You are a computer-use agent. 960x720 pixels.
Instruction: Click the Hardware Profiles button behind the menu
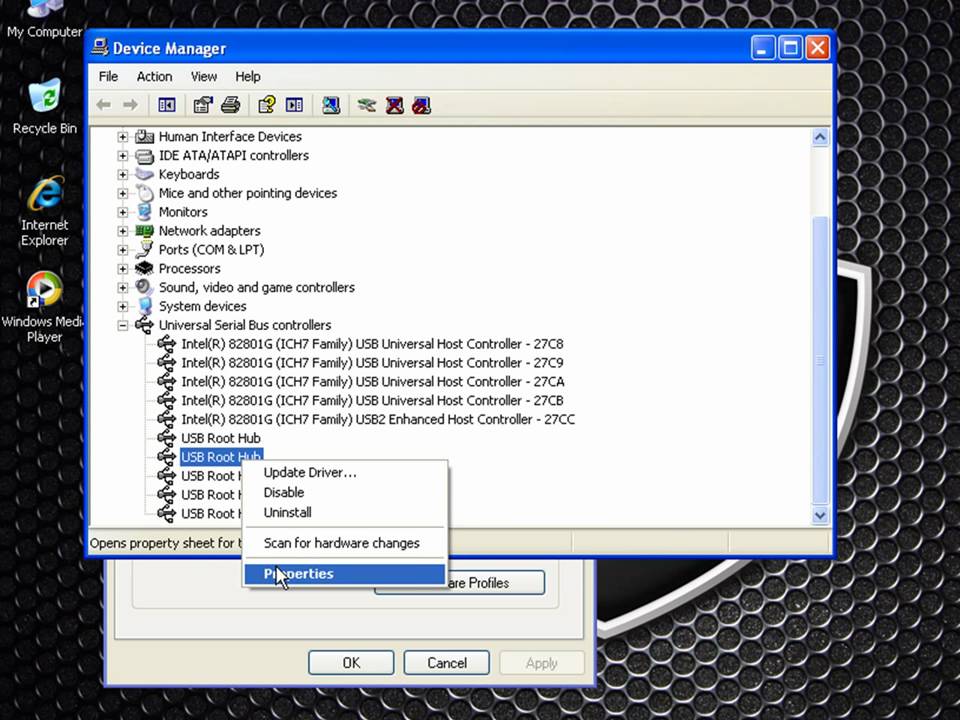(496, 583)
